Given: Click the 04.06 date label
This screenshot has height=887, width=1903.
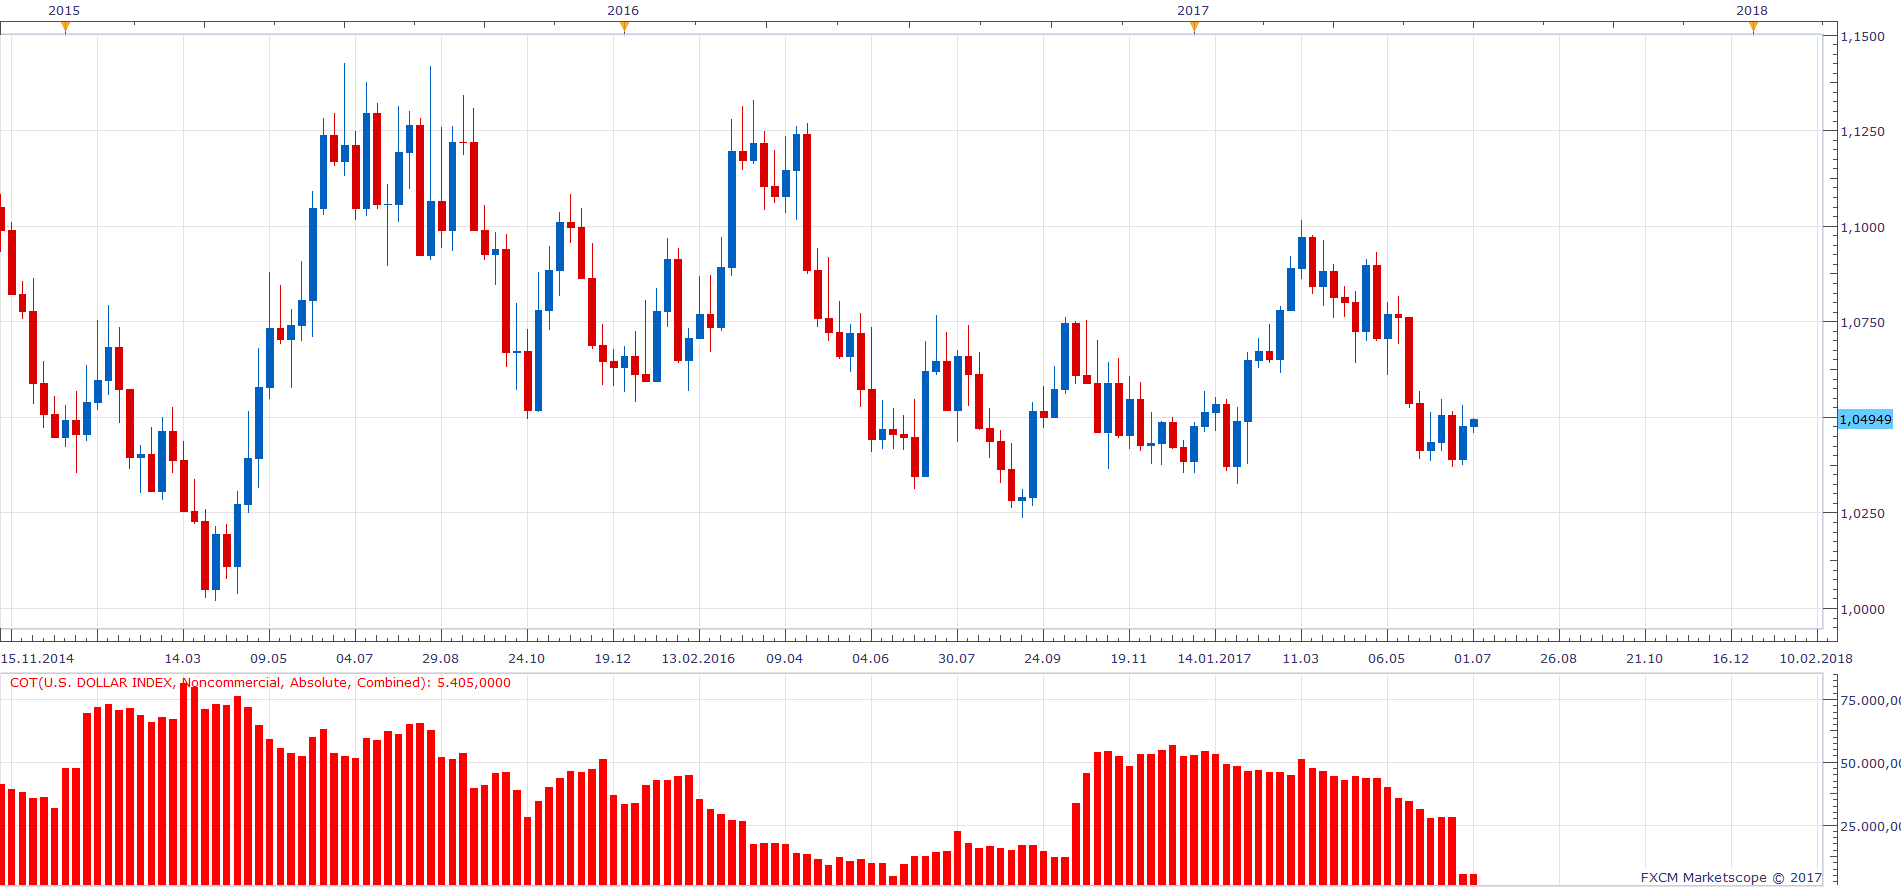Looking at the screenshot, I should (x=871, y=658).
